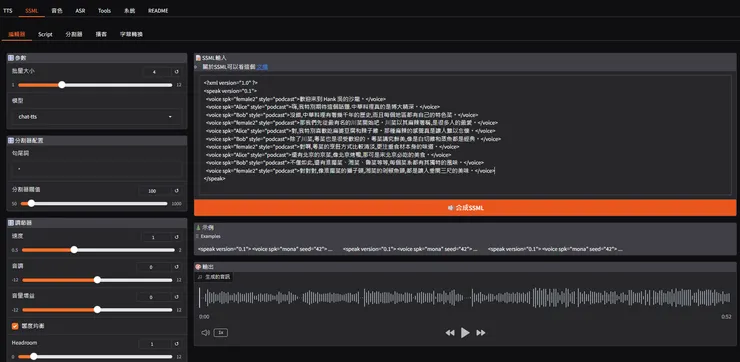Reset the 批量大小 value to default
Screen dimensions: 740x362
[177, 72]
